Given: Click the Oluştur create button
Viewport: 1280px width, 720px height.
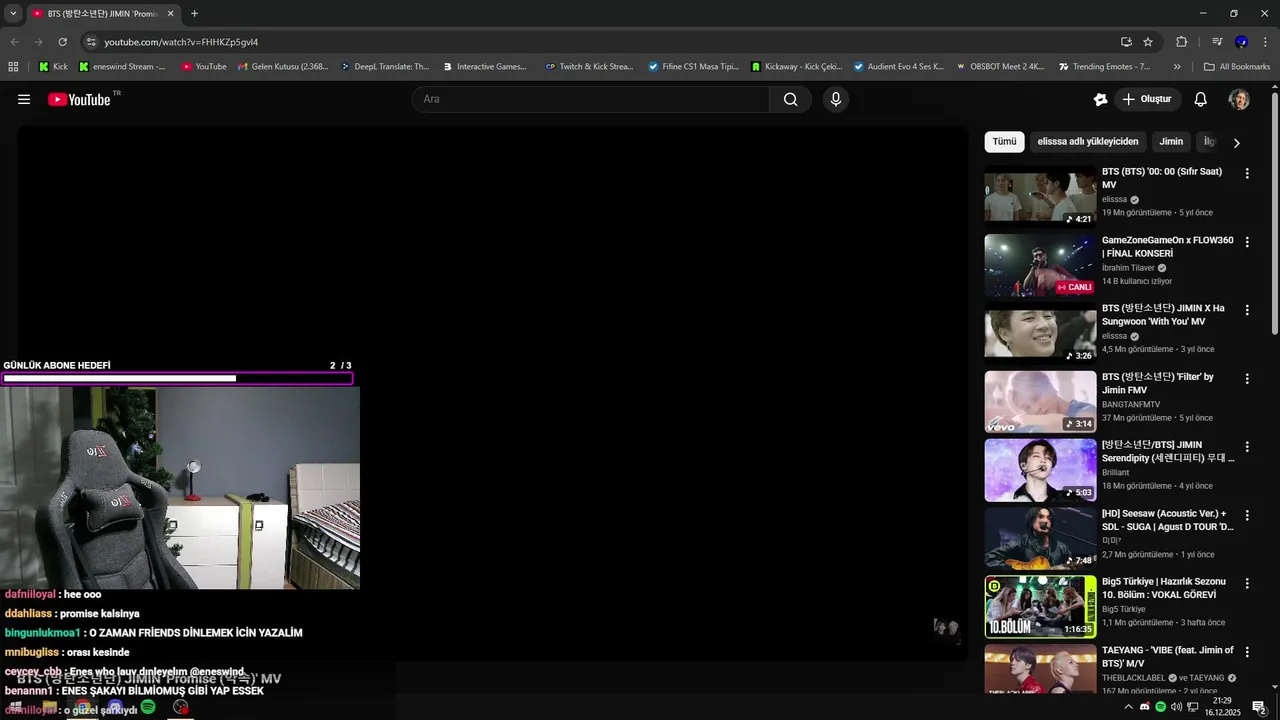Looking at the screenshot, I should click(x=1149, y=99).
